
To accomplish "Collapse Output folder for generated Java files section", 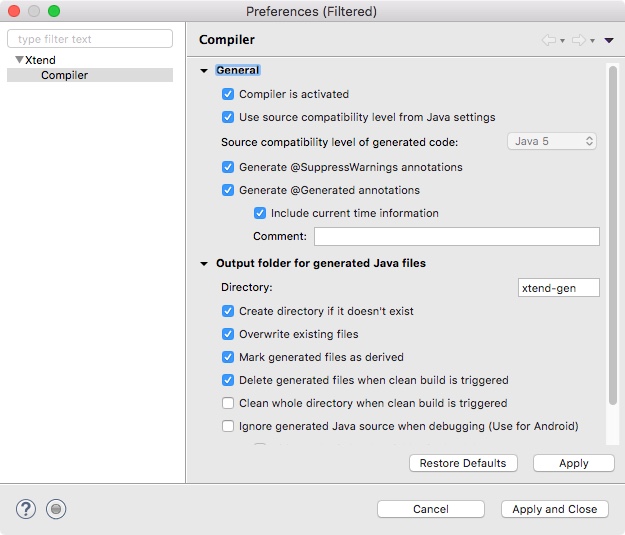I will pyautogui.click(x=204, y=264).
